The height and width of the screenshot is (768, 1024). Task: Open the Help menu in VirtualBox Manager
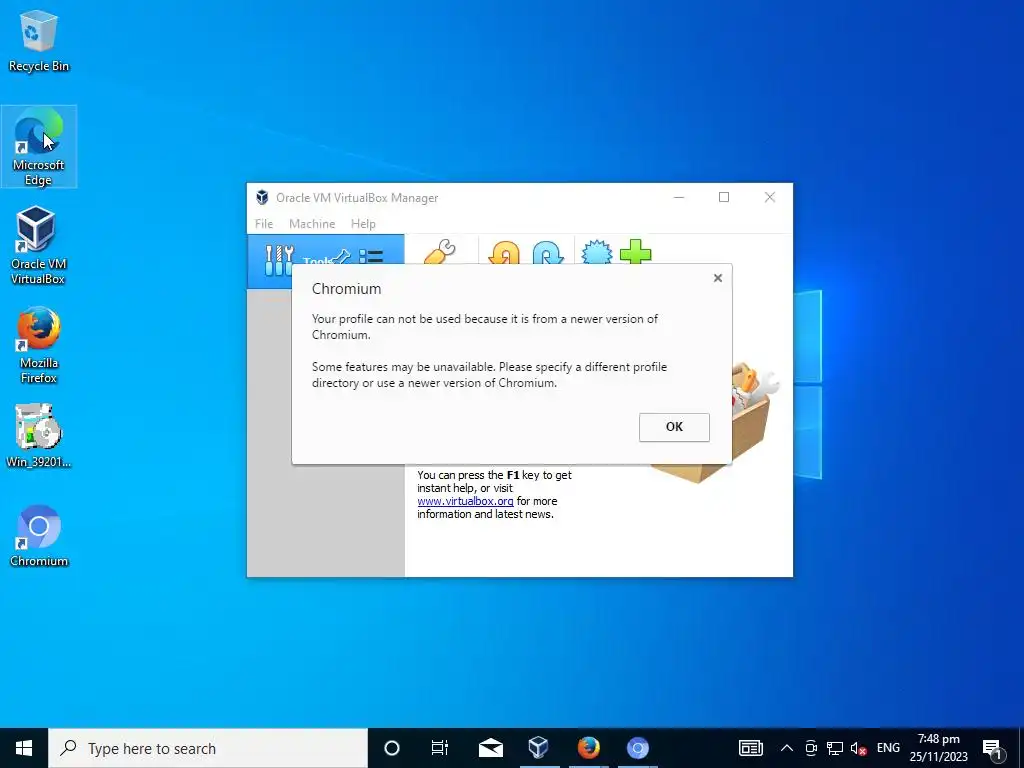point(363,223)
